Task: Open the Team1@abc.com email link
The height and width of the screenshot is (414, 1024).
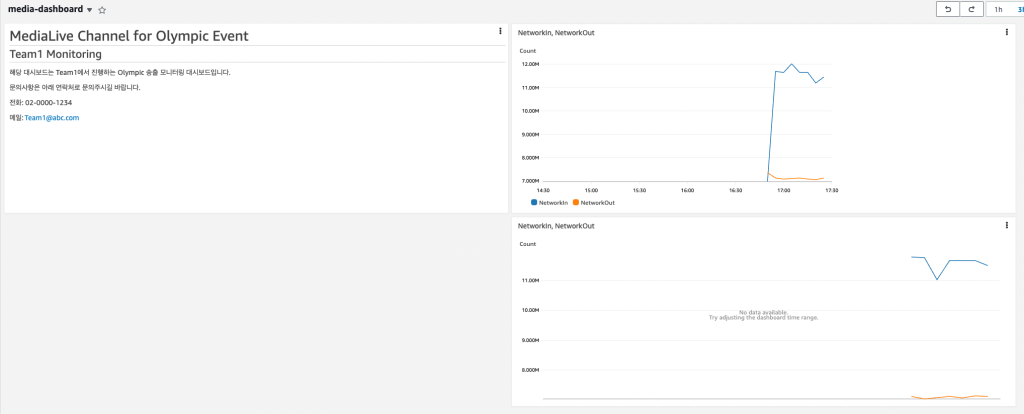Action: pos(52,118)
